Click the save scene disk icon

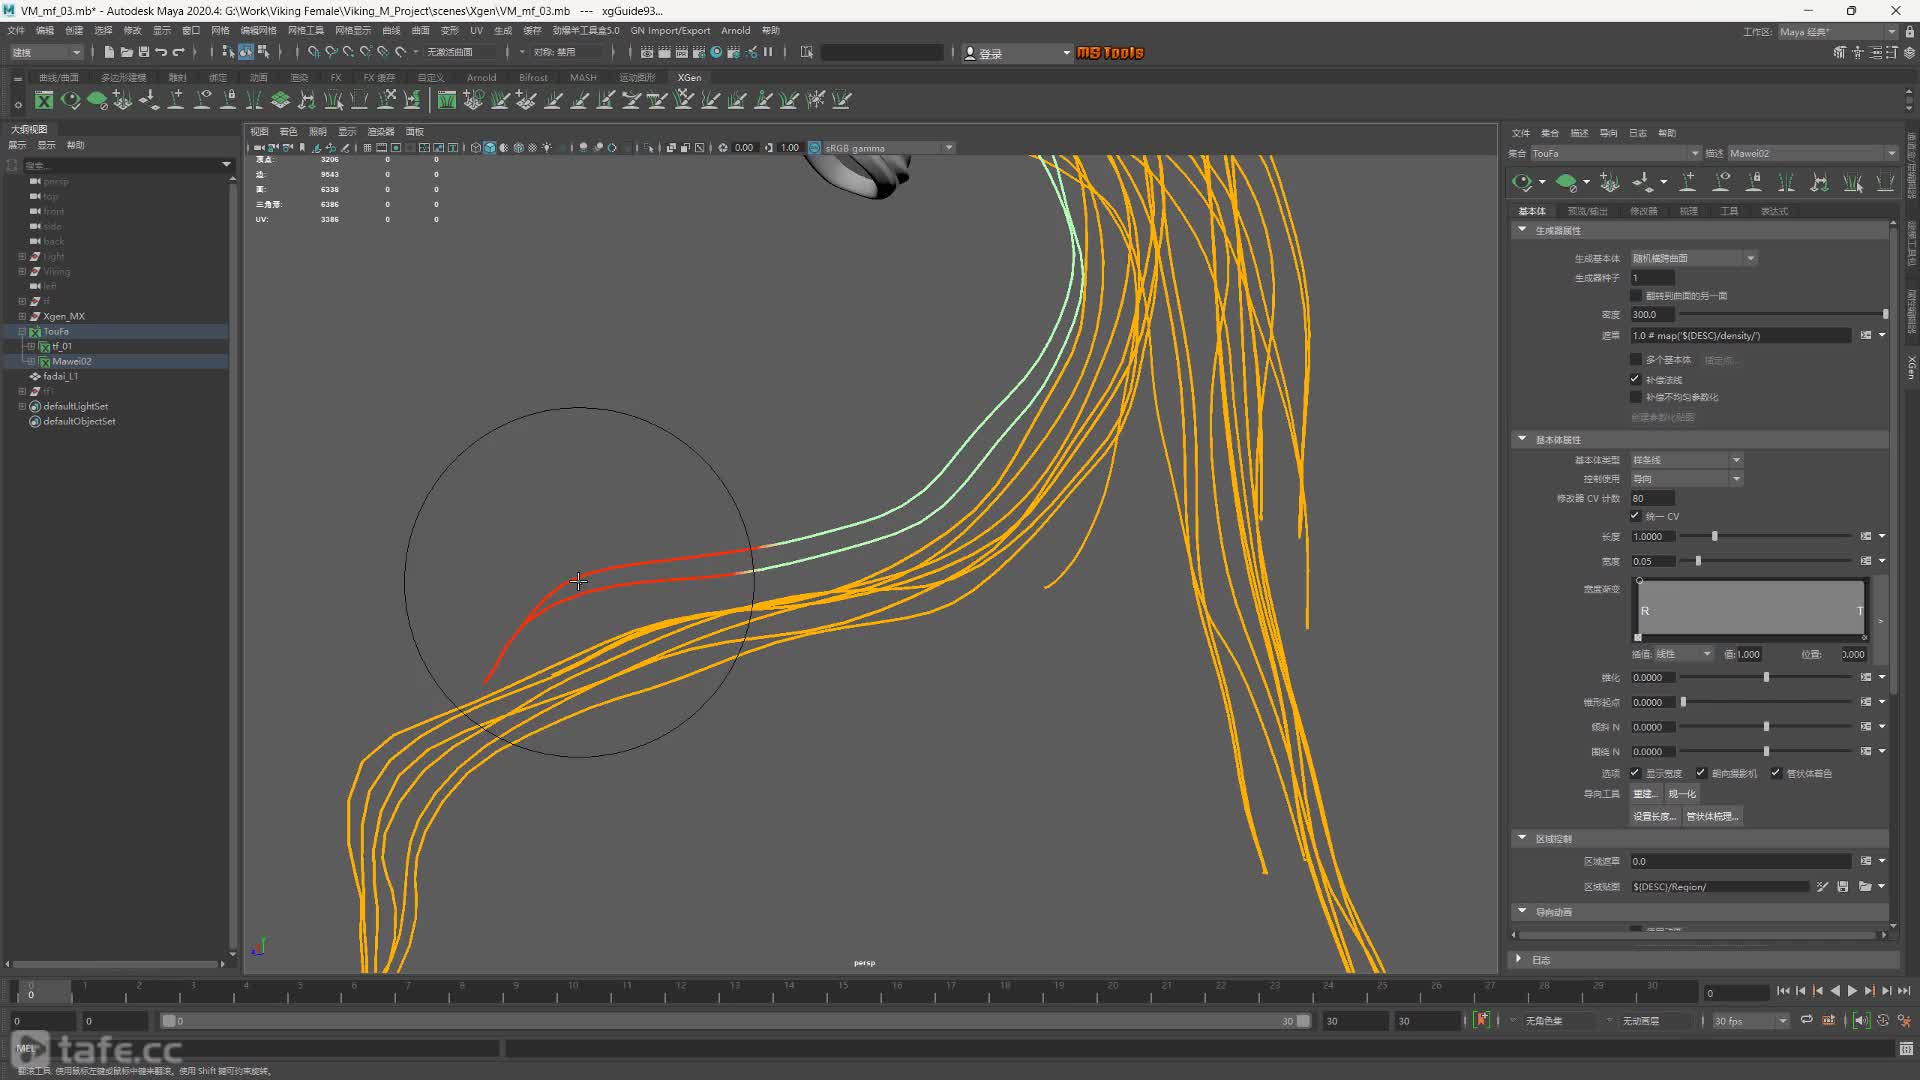coord(143,52)
